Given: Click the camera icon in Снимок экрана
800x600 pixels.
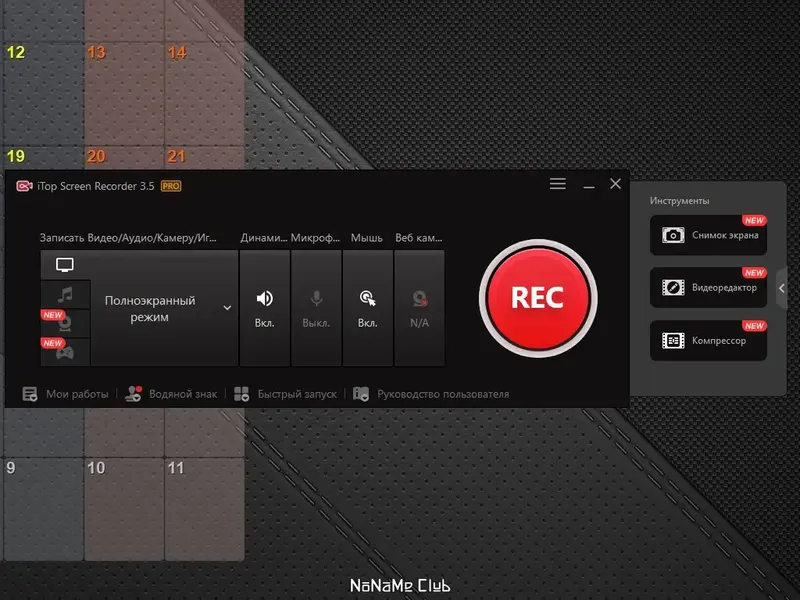Looking at the screenshot, I should click(673, 235).
